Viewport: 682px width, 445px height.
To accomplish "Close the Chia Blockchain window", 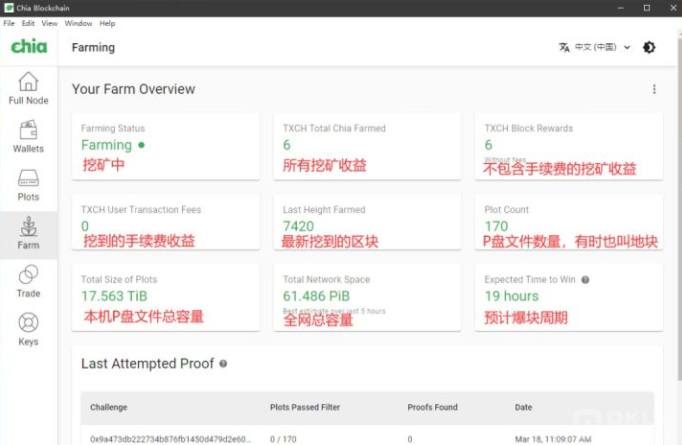I will point(673,8).
